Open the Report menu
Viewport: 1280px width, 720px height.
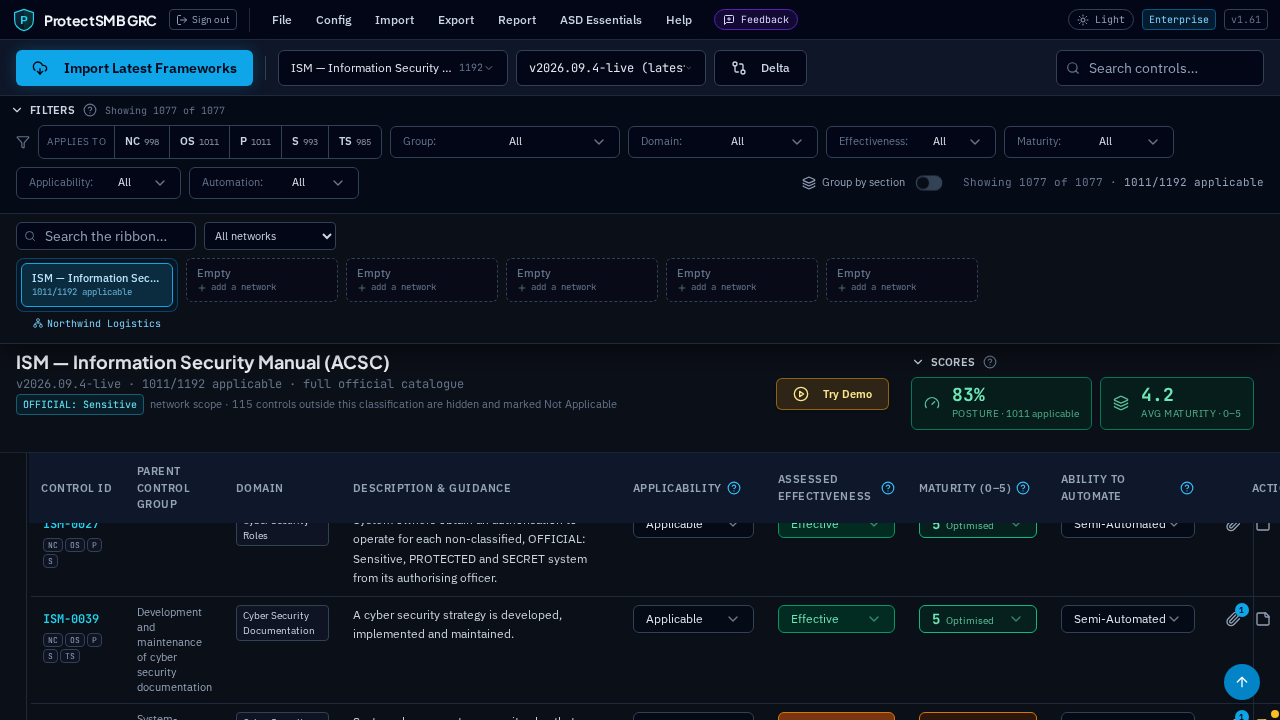[x=517, y=20]
